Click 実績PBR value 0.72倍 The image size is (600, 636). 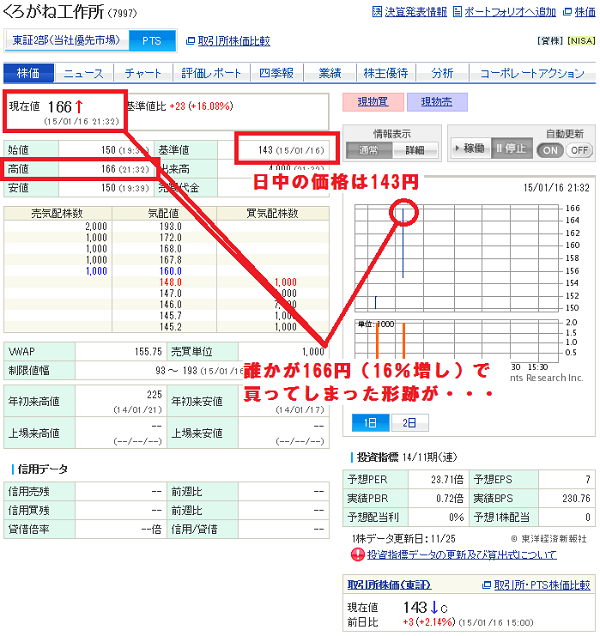click(450, 498)
